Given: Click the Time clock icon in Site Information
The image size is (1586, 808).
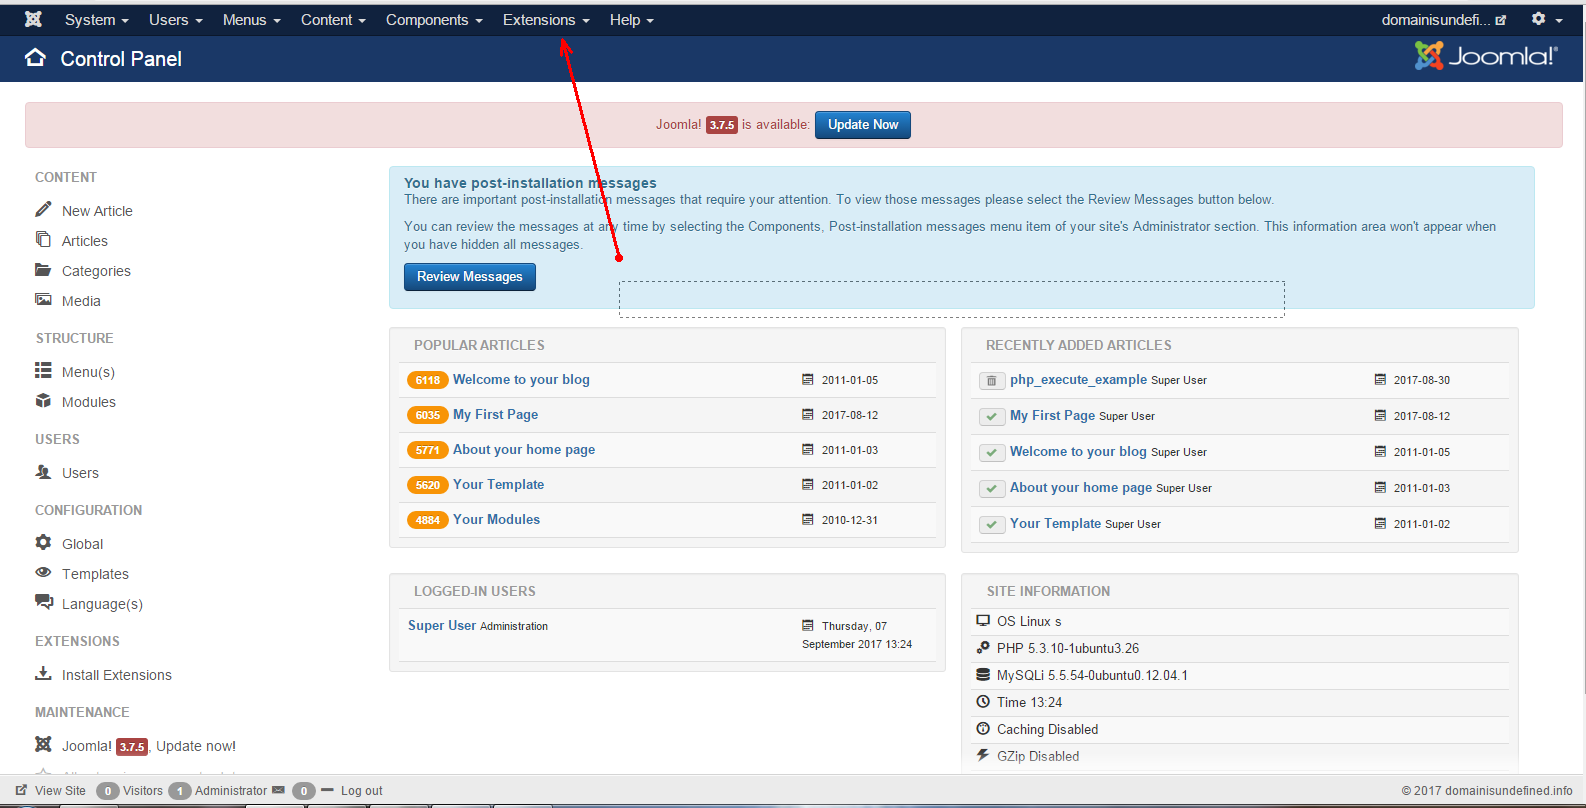Looking at the screenshot, I should click(x=983, y=701).
